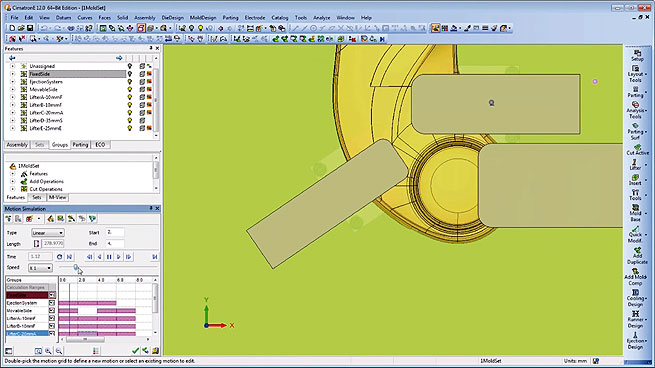Toggle EjectionSystem light bulb visibility
655x368 pixels.
coord(130,82)
